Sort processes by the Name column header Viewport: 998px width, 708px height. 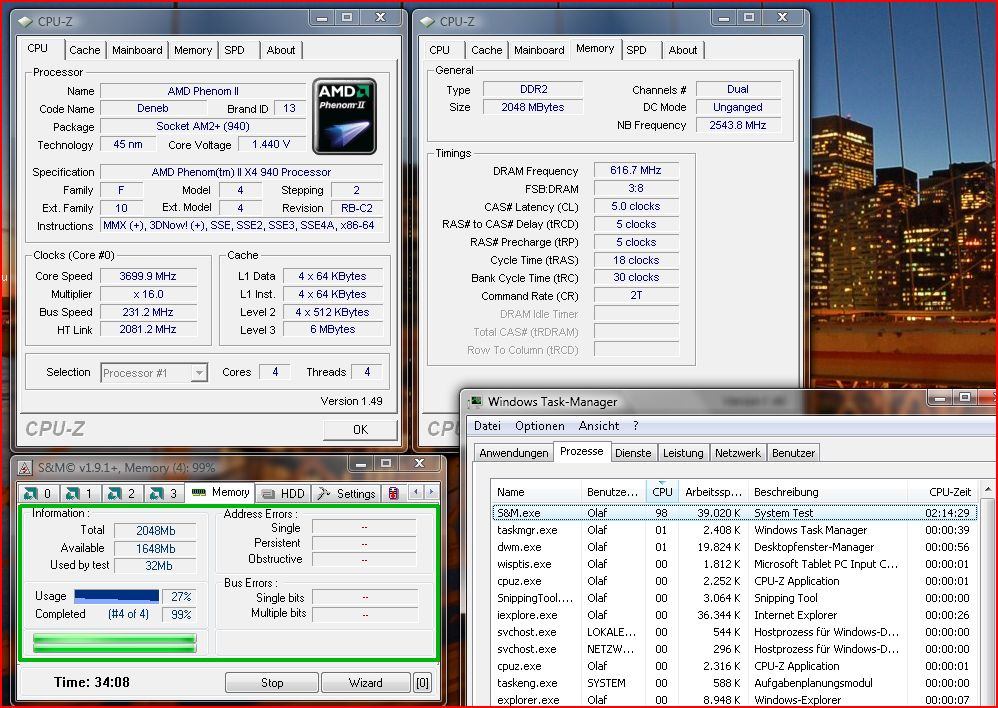point(536,492)
